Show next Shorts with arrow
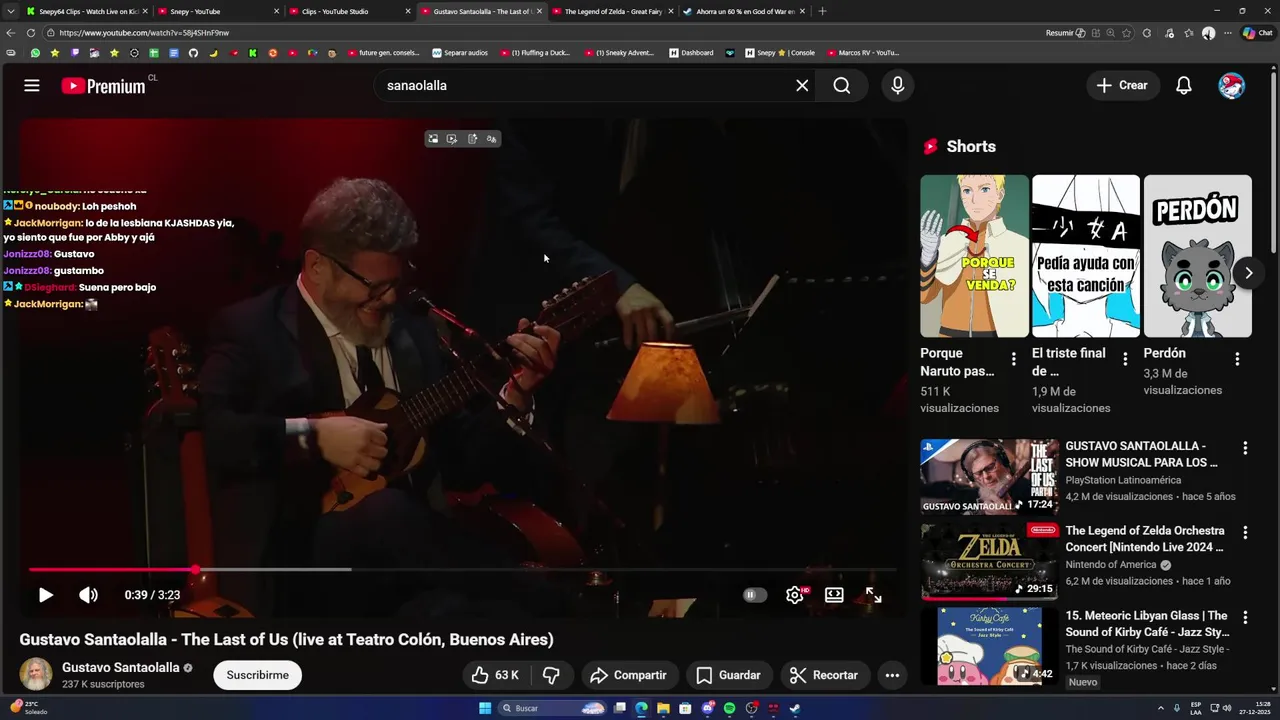Viewport: 1280px width, 720px height. [x=1248, y=273]
